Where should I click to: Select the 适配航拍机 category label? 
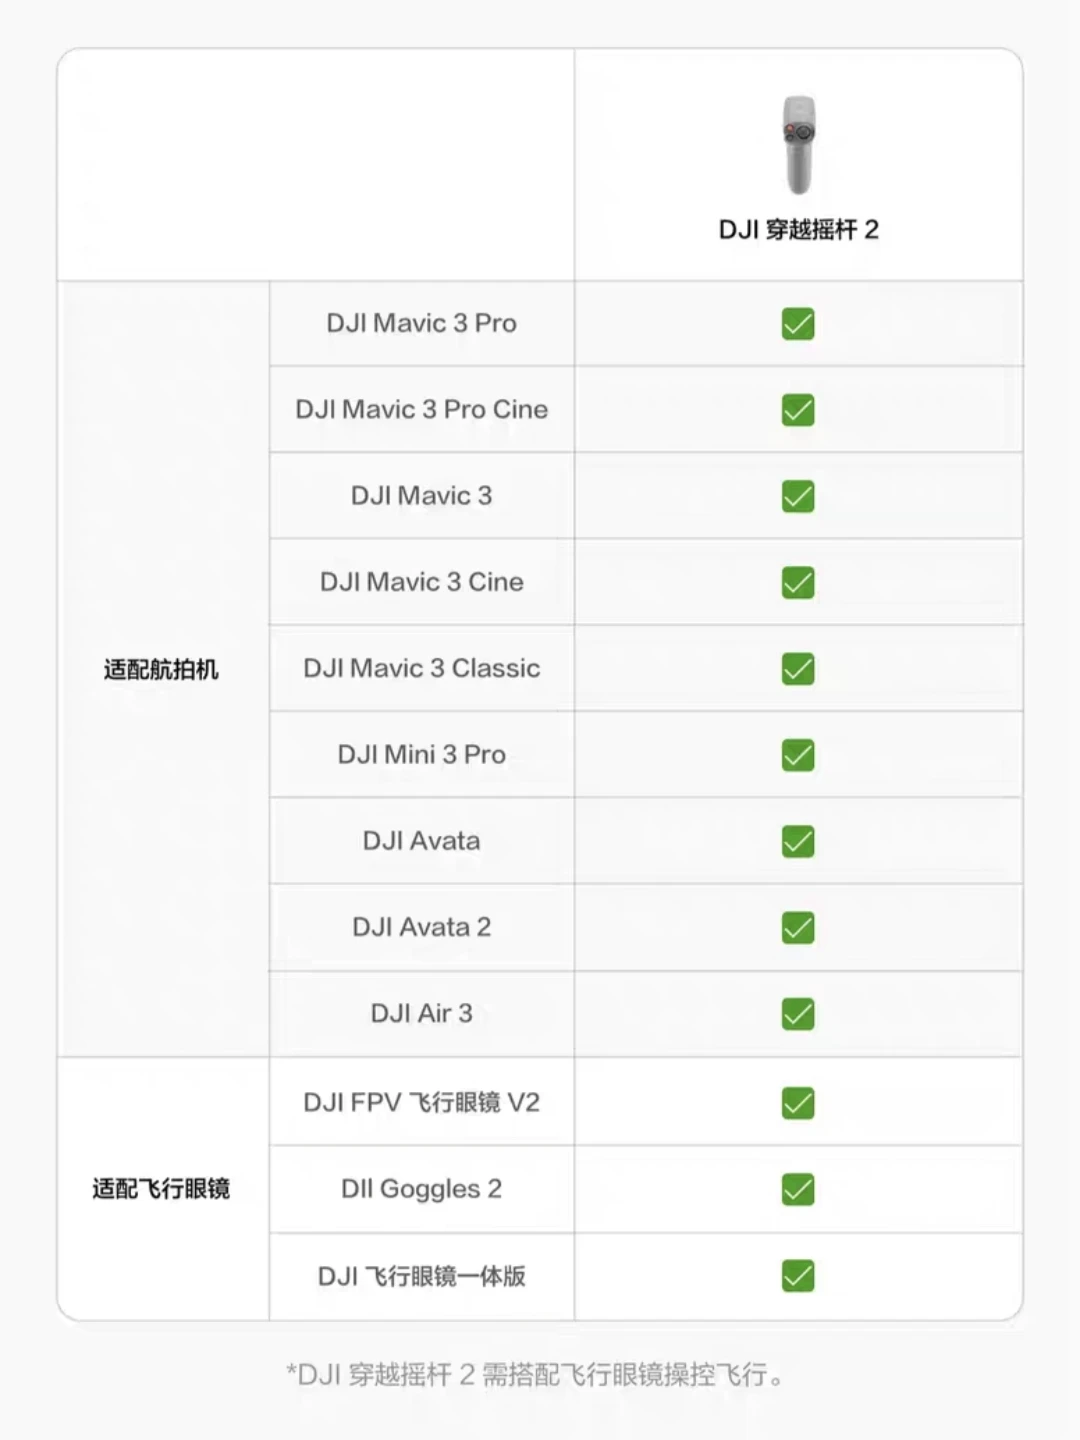(x=161, y=669)
